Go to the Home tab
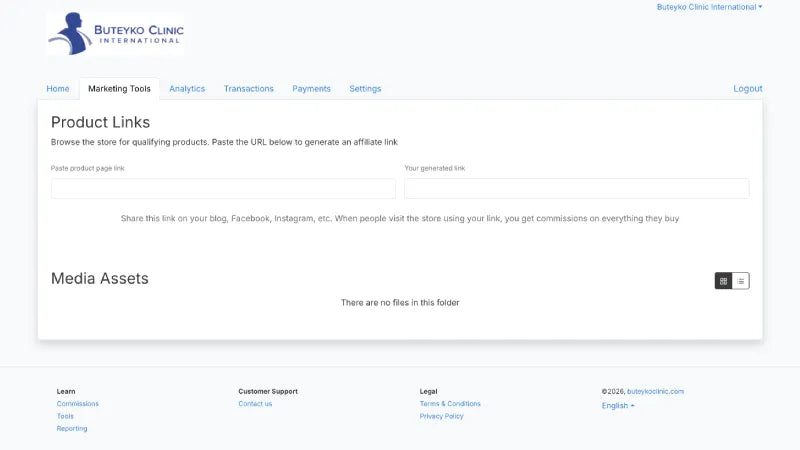Screen dimensions: 800x450 [58, 89]
